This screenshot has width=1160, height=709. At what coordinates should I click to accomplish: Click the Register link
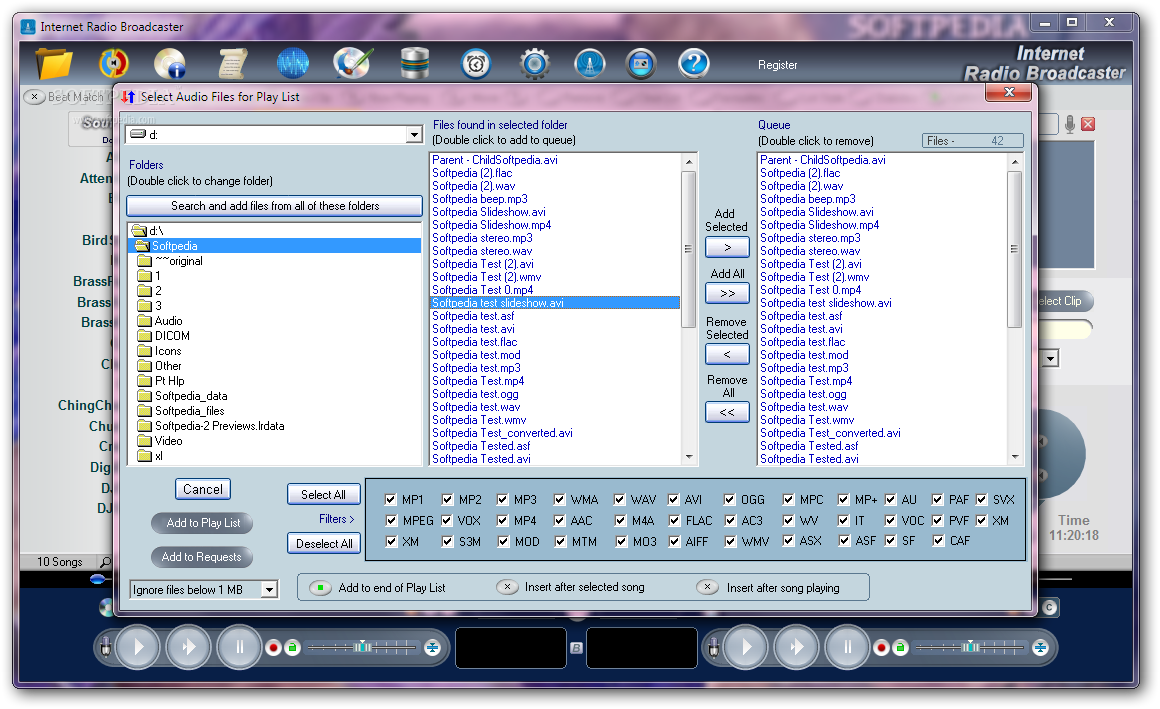778,65
